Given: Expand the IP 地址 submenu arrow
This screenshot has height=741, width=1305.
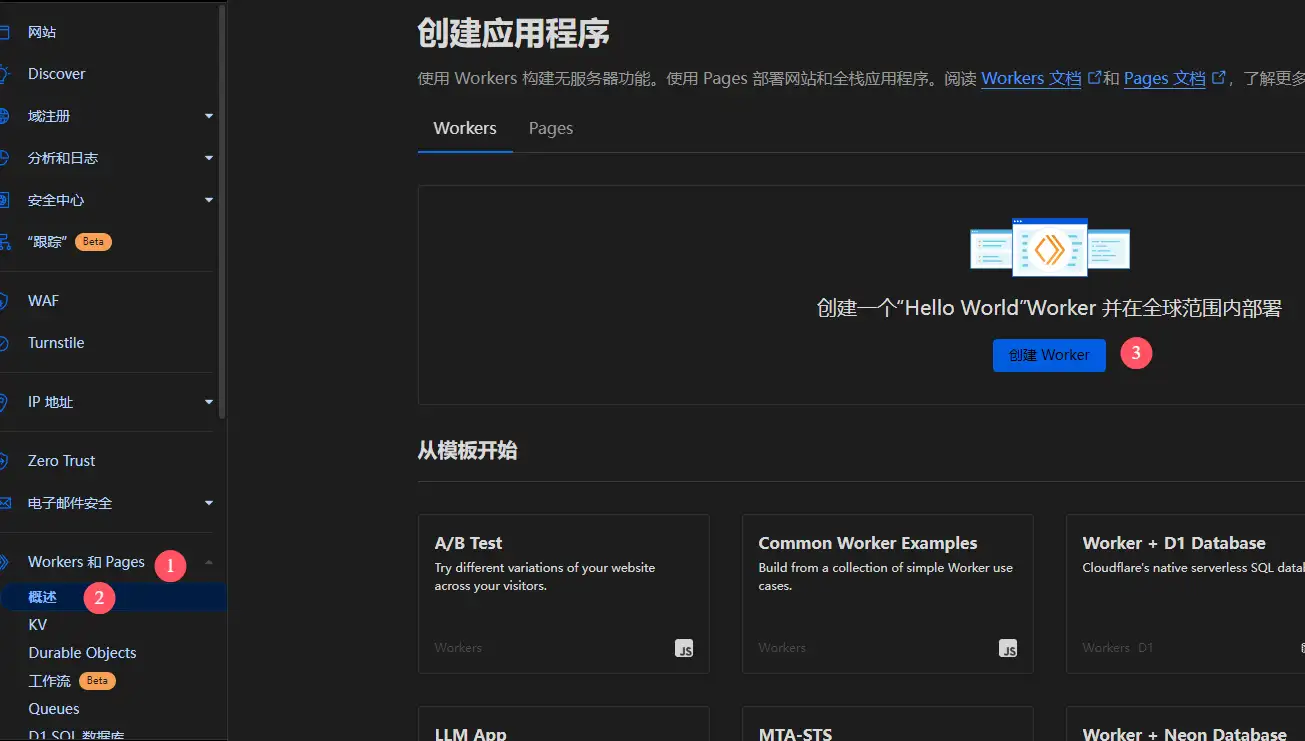Looking at the screenshot, I should pos(209,402).
